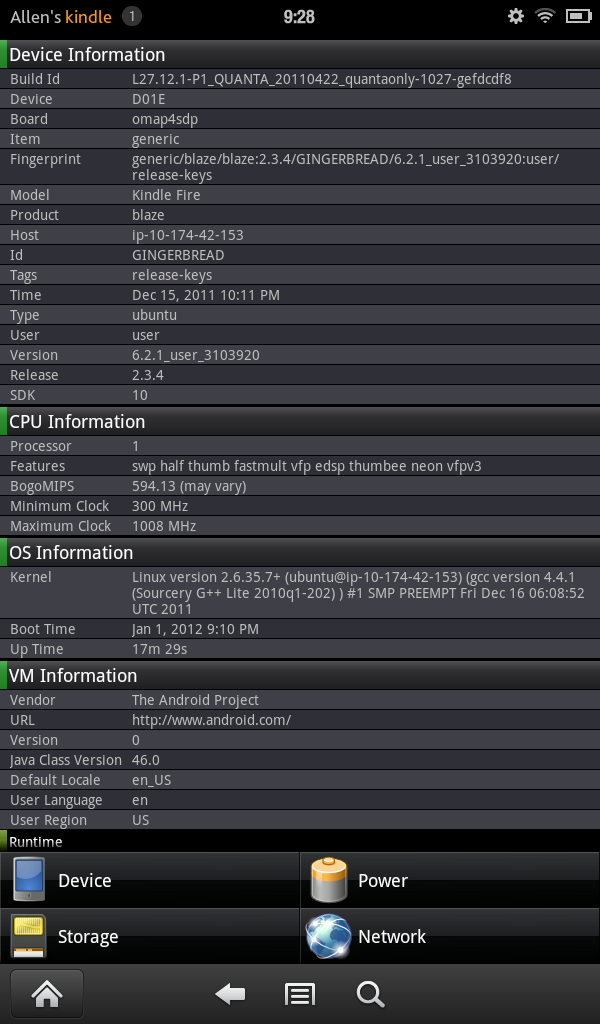Tap the notification count badge
Screen dimensions: 600x1024
tap(132, 16)
